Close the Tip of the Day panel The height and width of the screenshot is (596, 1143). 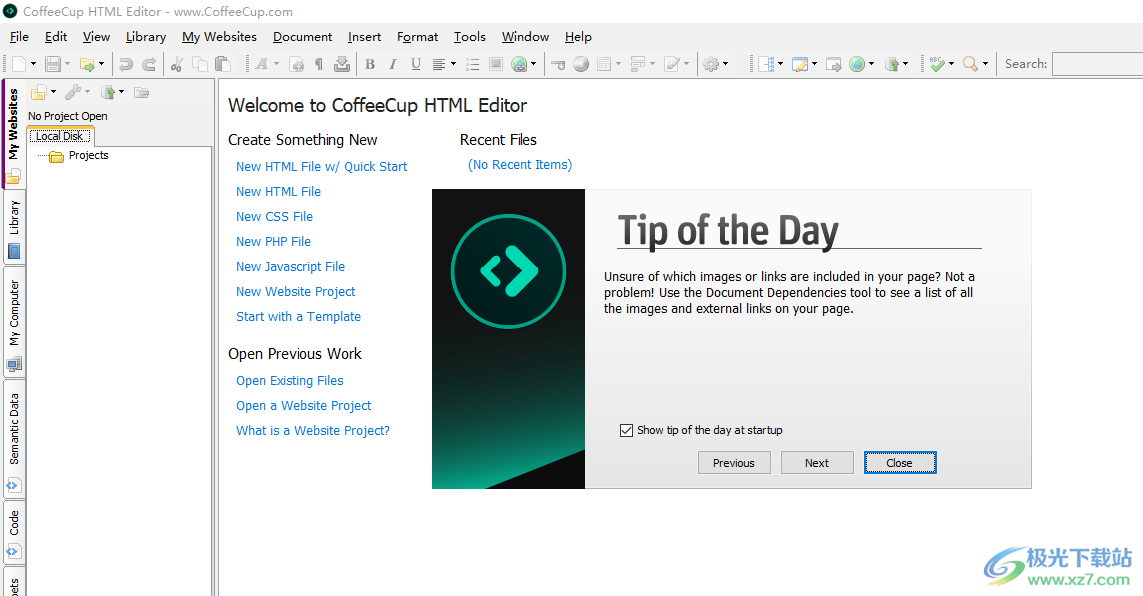[900, 463]
